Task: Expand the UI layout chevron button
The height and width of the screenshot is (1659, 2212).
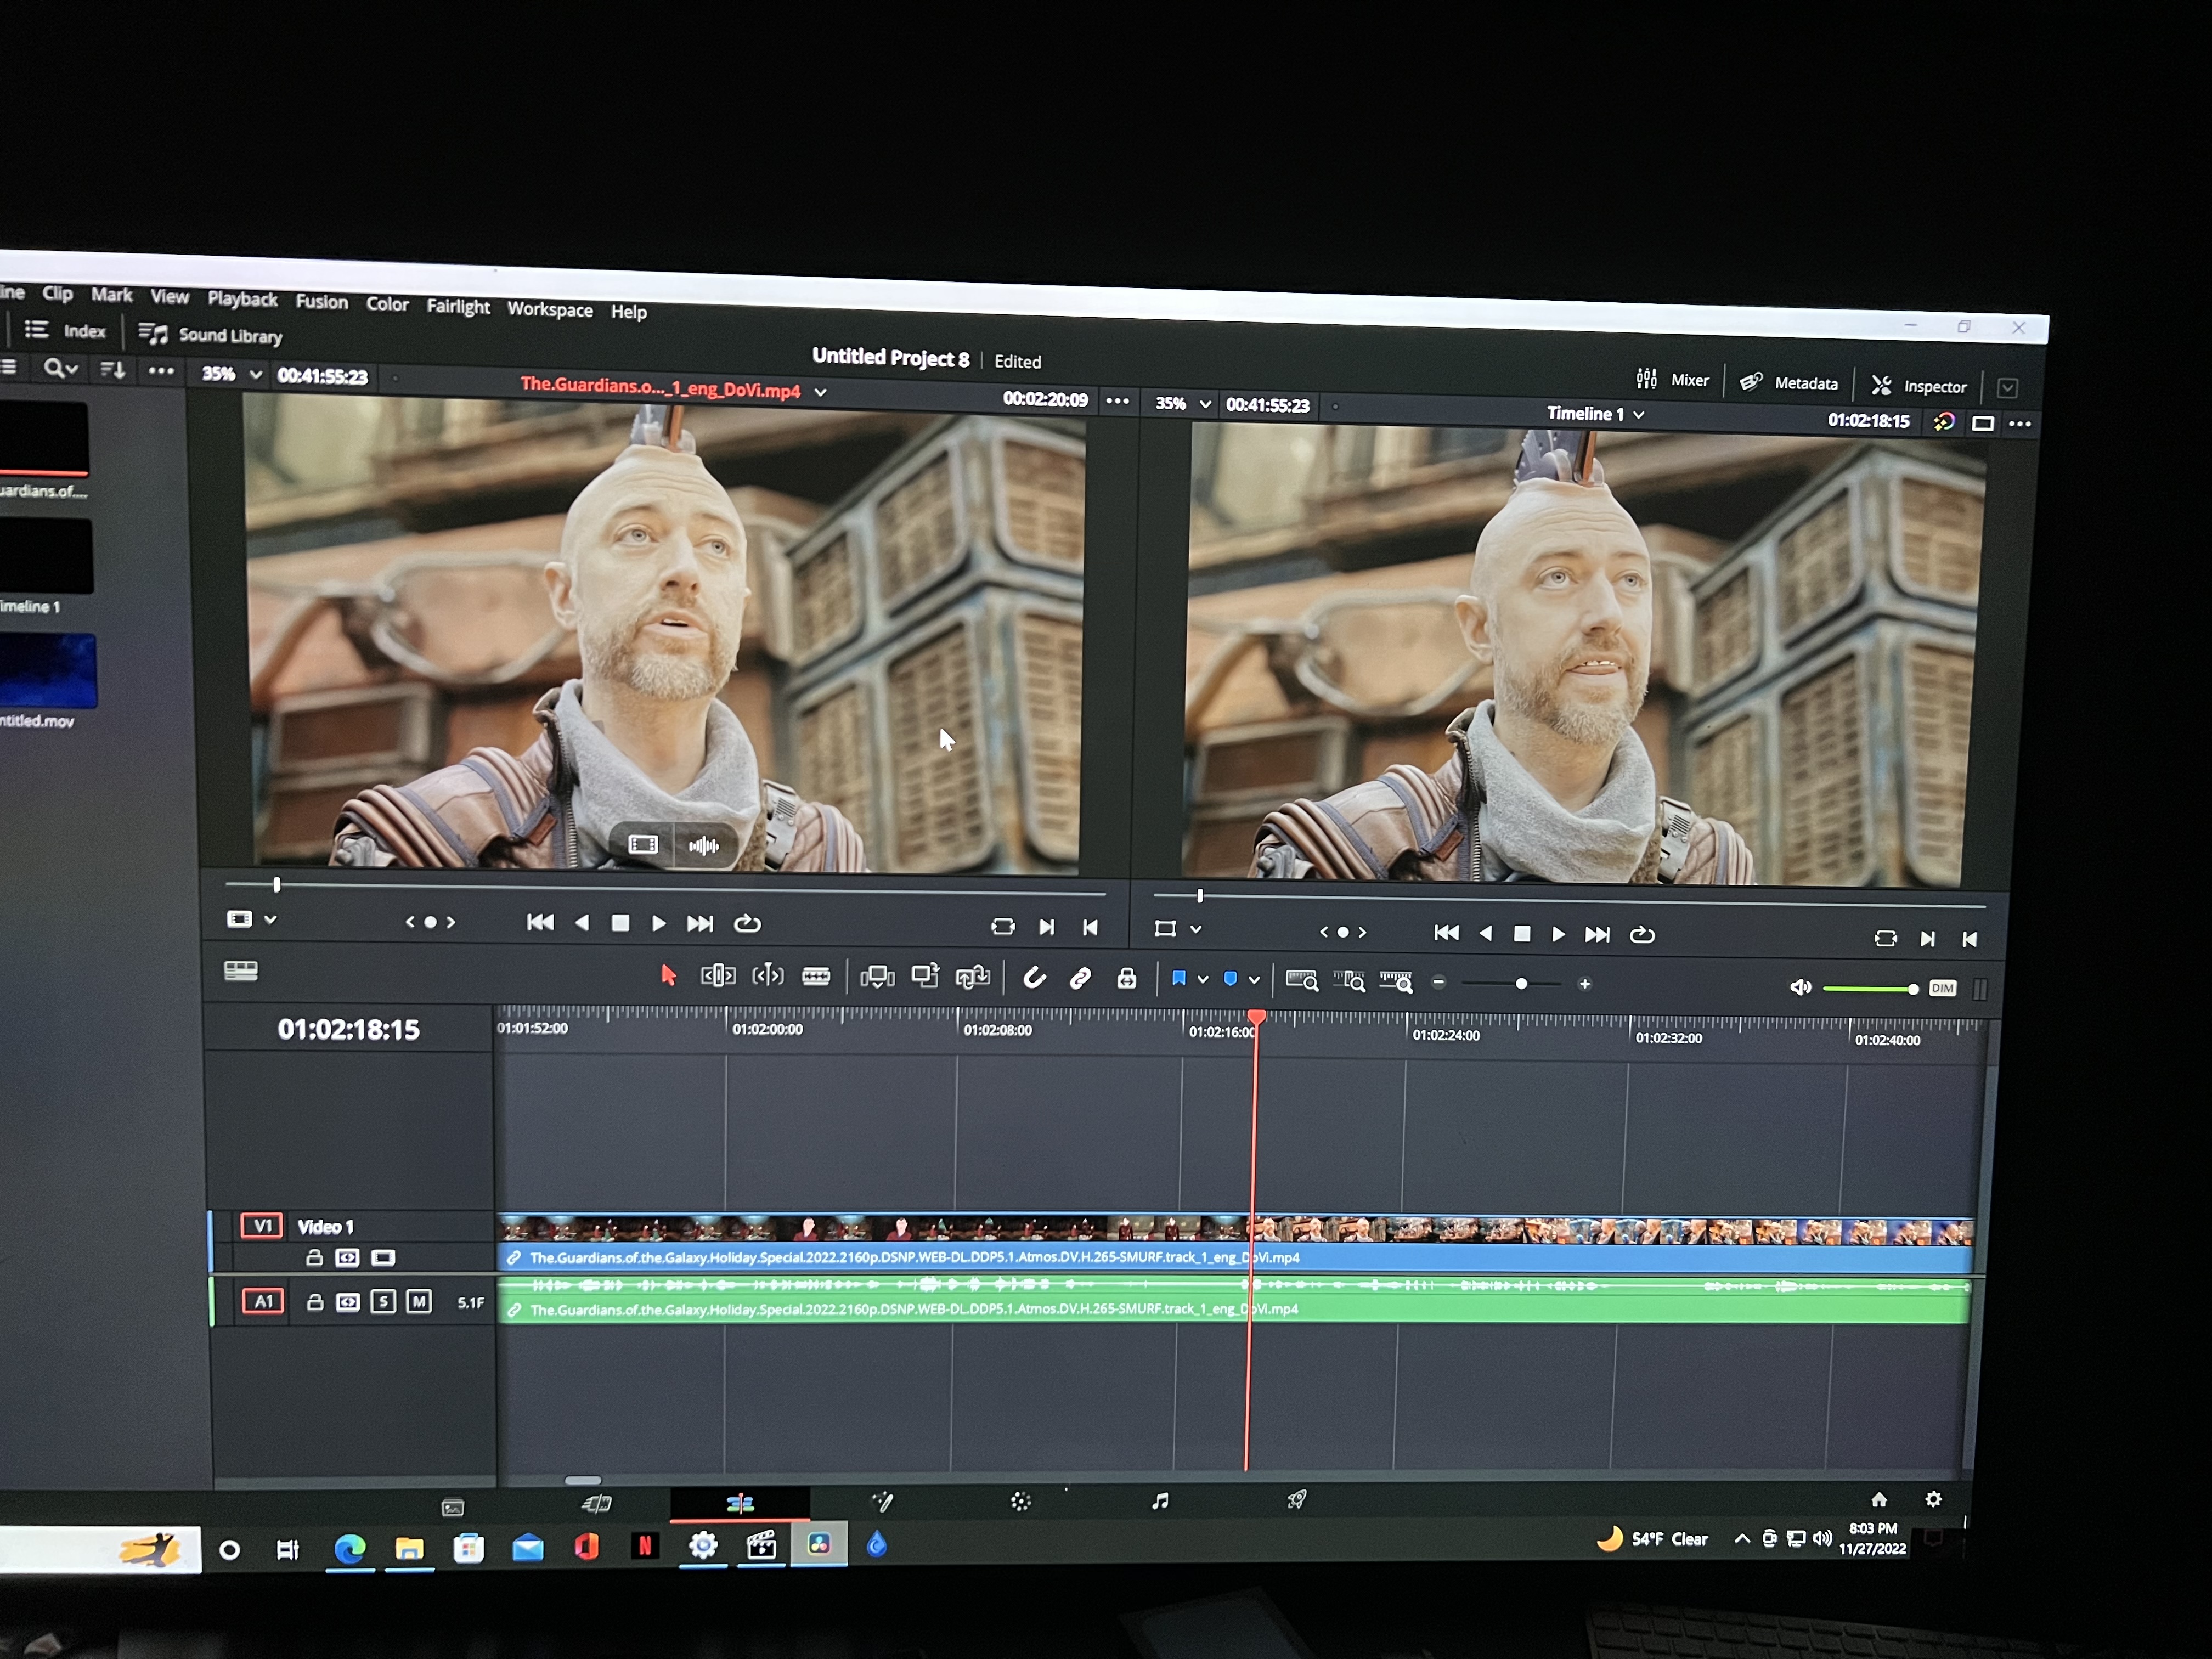Action: (2007, 388)
